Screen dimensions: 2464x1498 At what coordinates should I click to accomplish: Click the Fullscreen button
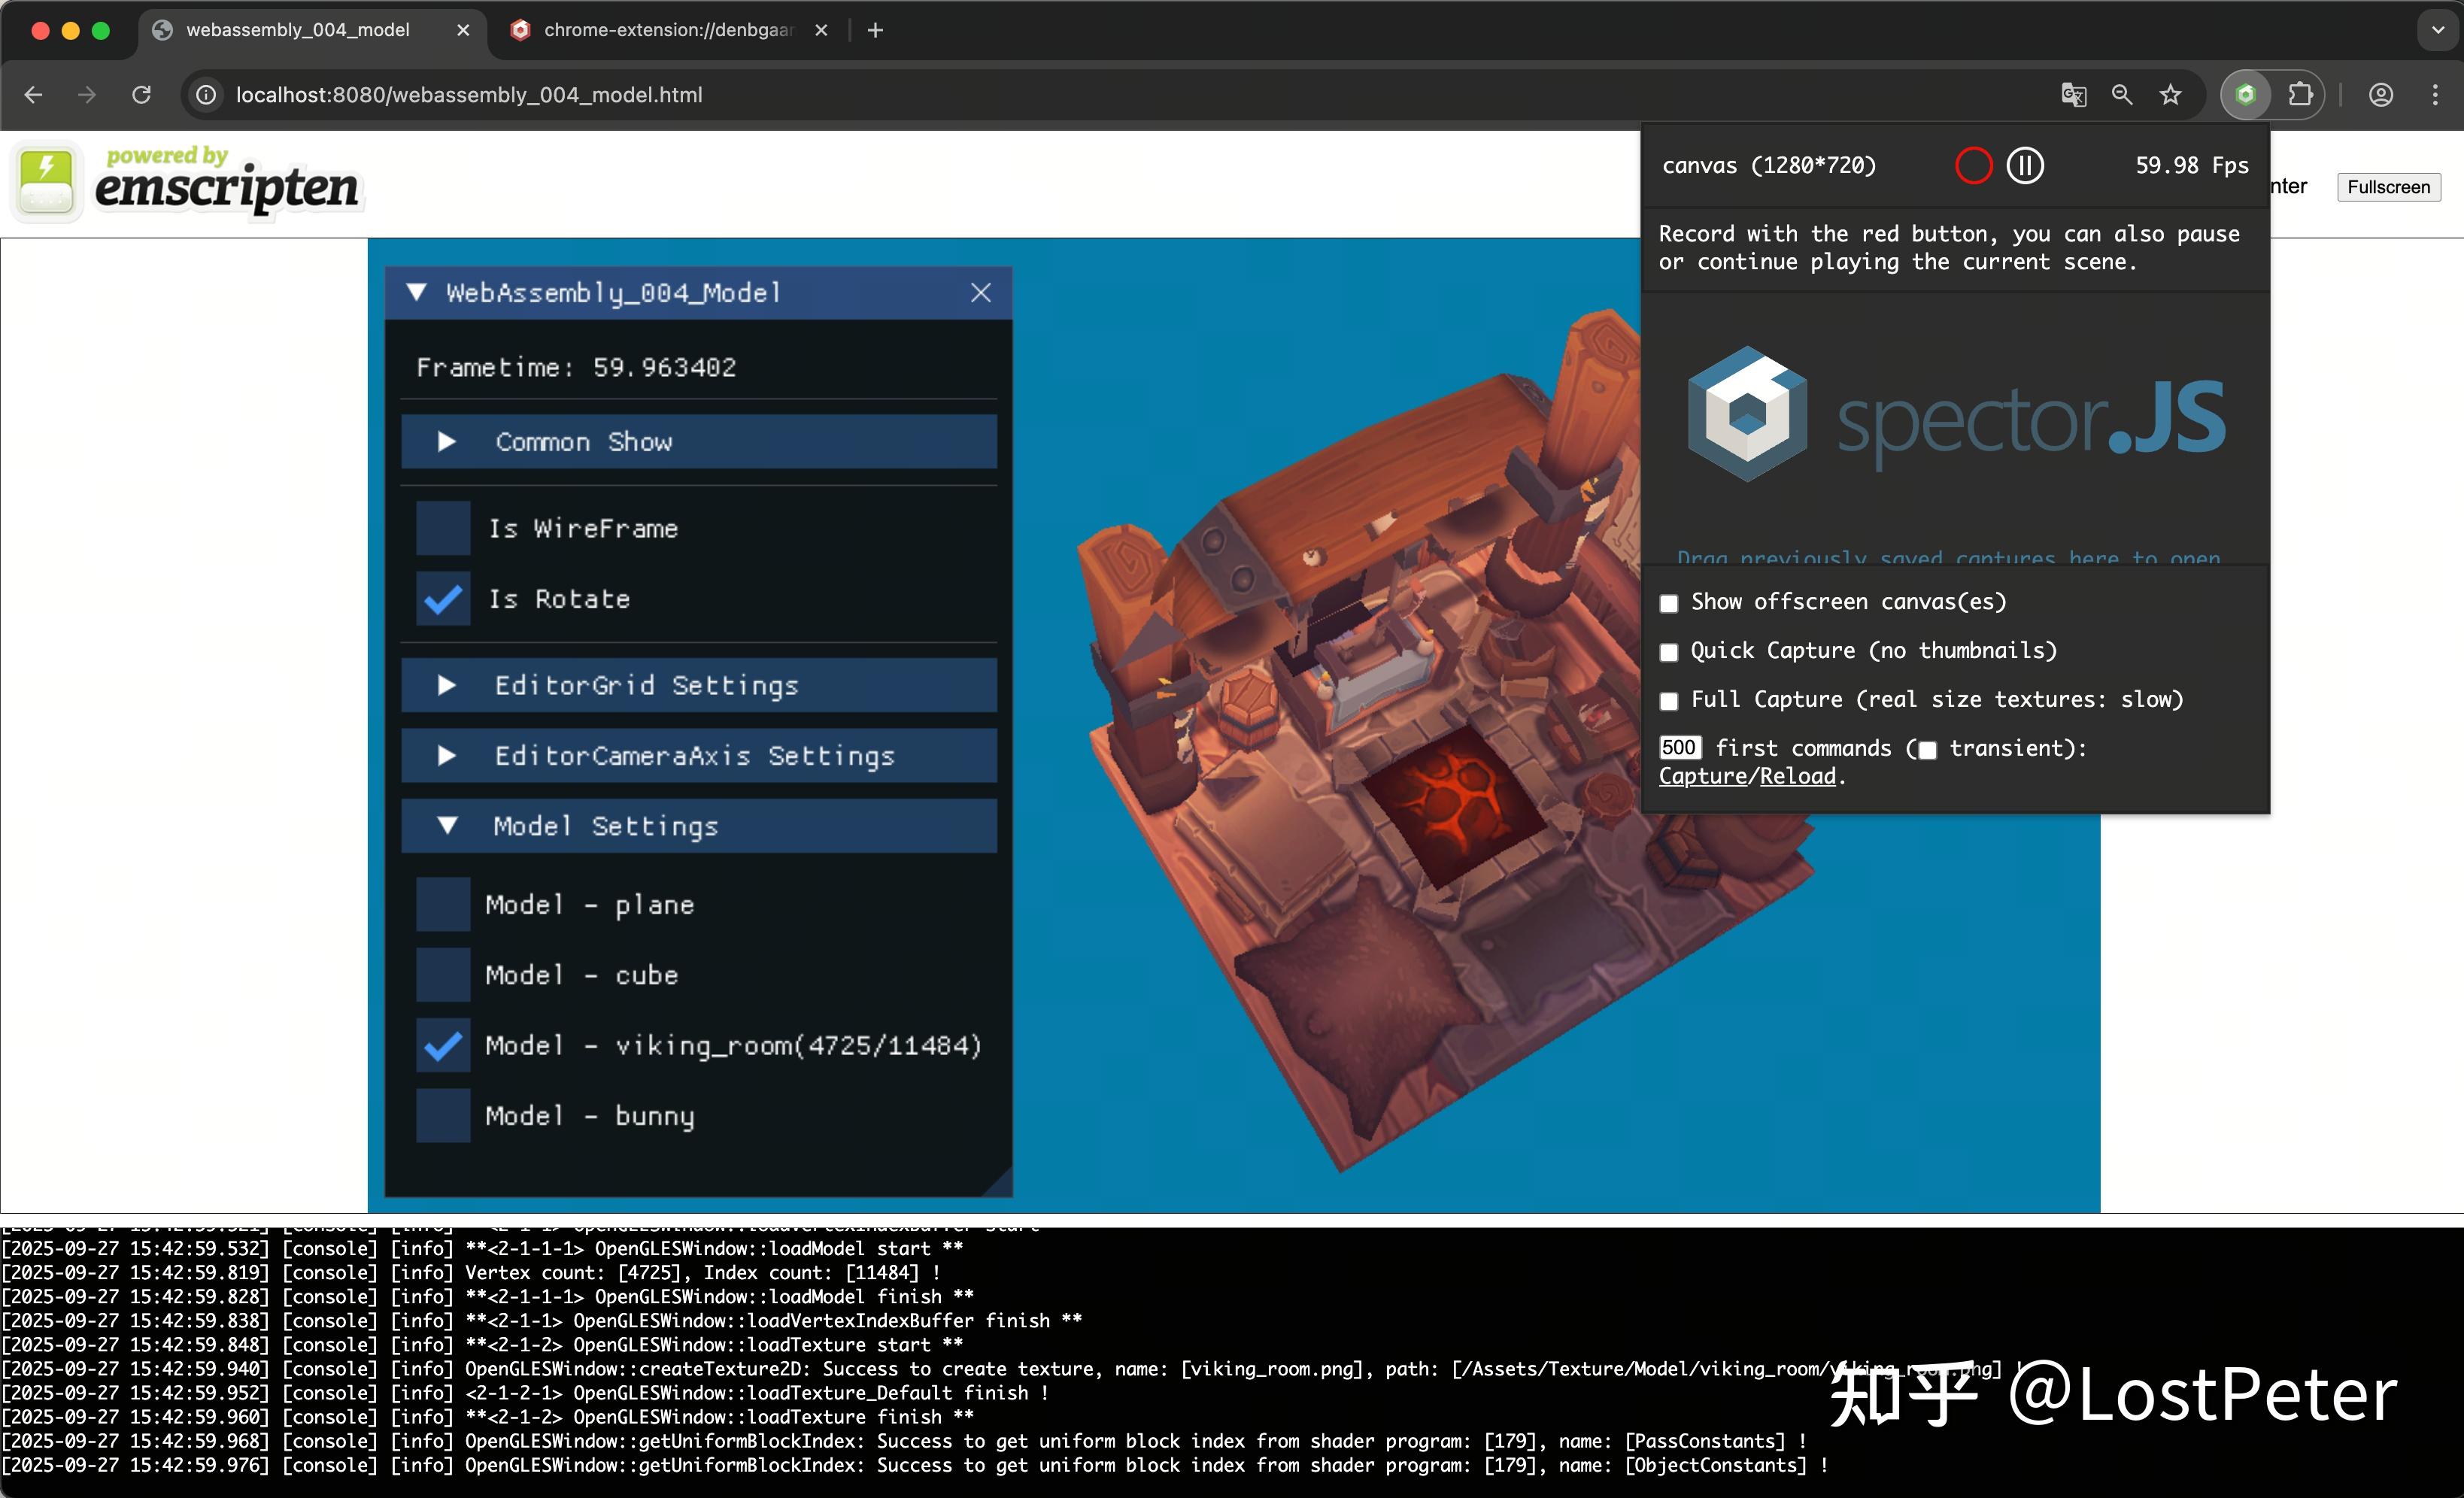(2387, 187)
